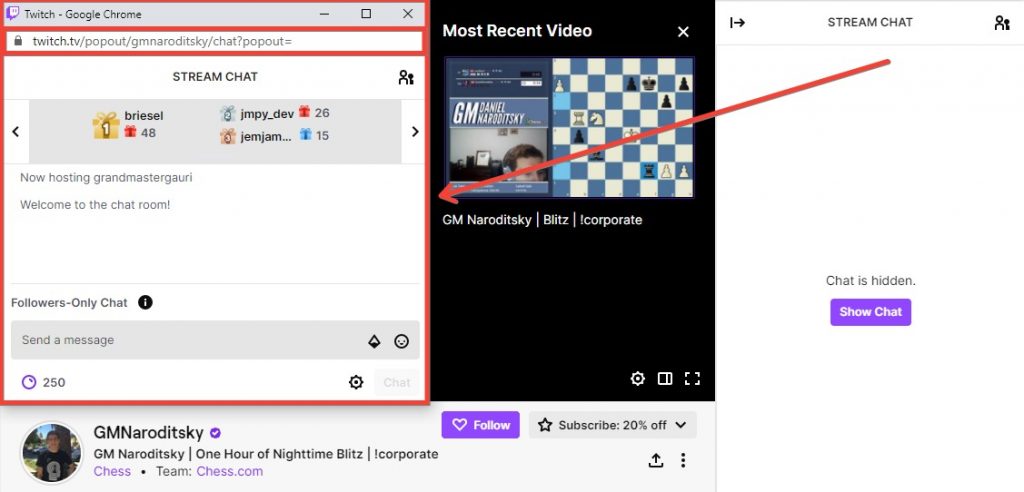1024x492 pixels.
Task: Collapse the right Stream Chat panel arrow icon
Action: click(737, 23)
